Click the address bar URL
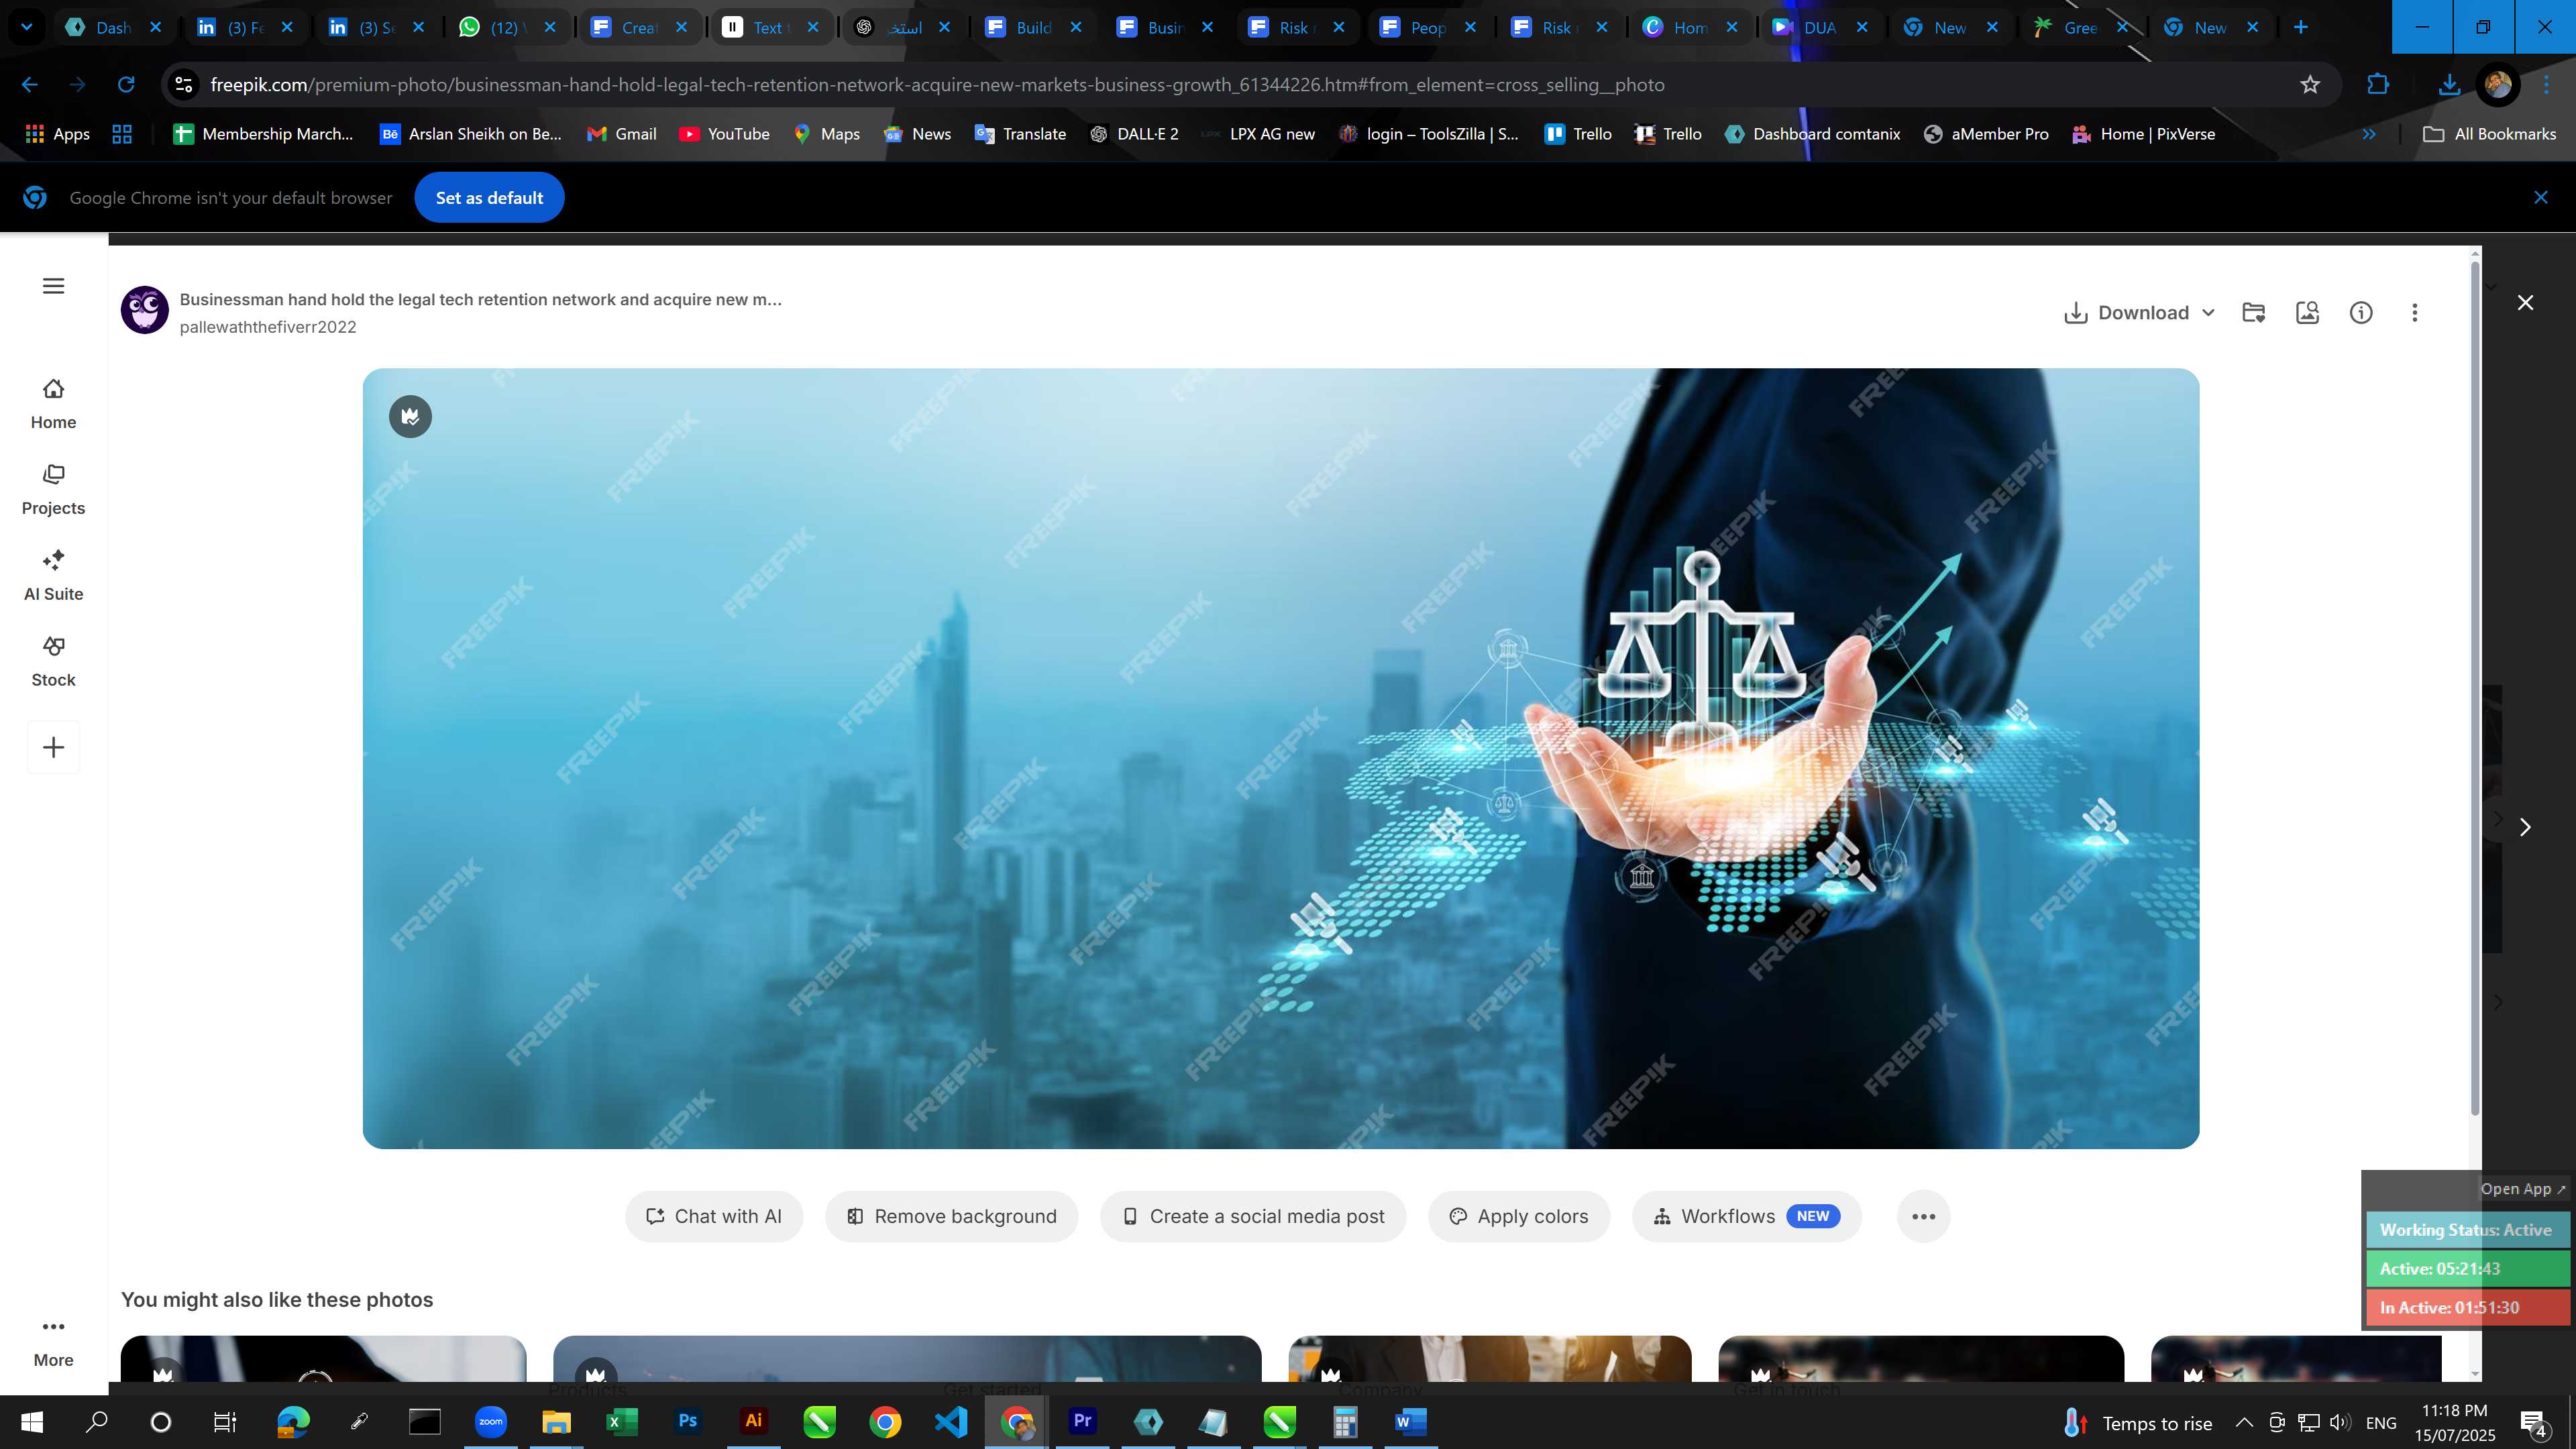The height and width of the screenshot is (1449, 2576). click(937, 85)
